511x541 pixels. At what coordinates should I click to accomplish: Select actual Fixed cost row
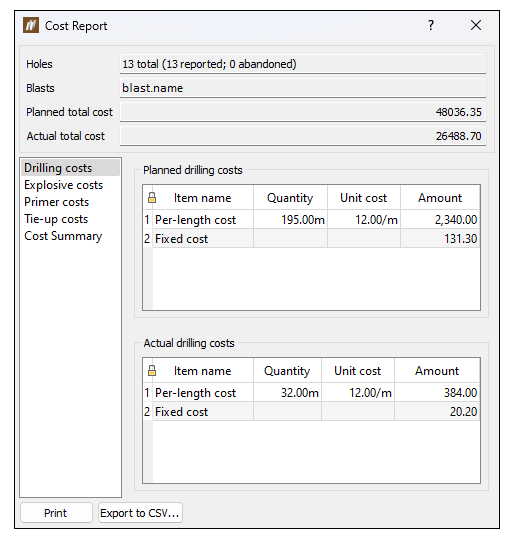click(x=312, y=412)
